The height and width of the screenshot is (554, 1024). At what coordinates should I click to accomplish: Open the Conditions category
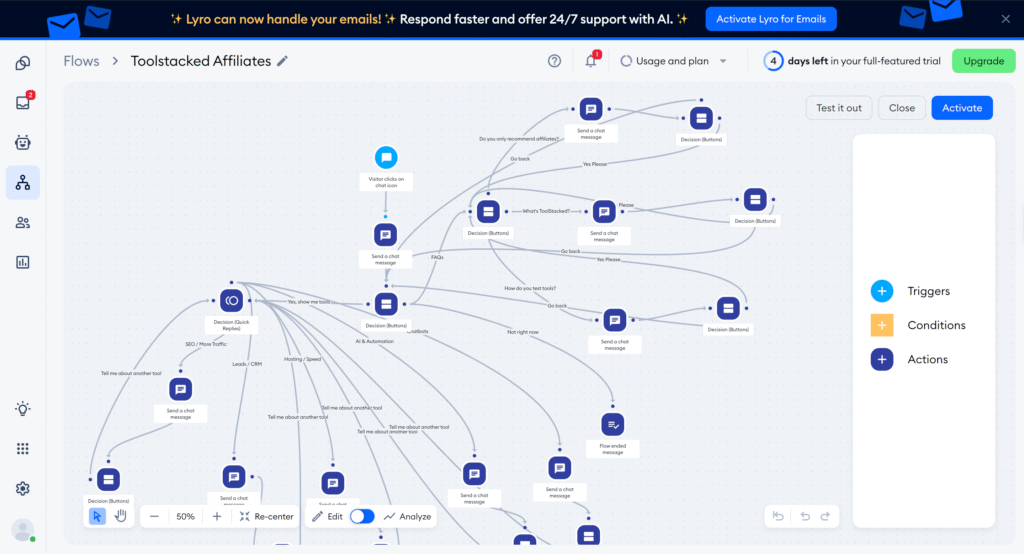[x=881, y=325]
